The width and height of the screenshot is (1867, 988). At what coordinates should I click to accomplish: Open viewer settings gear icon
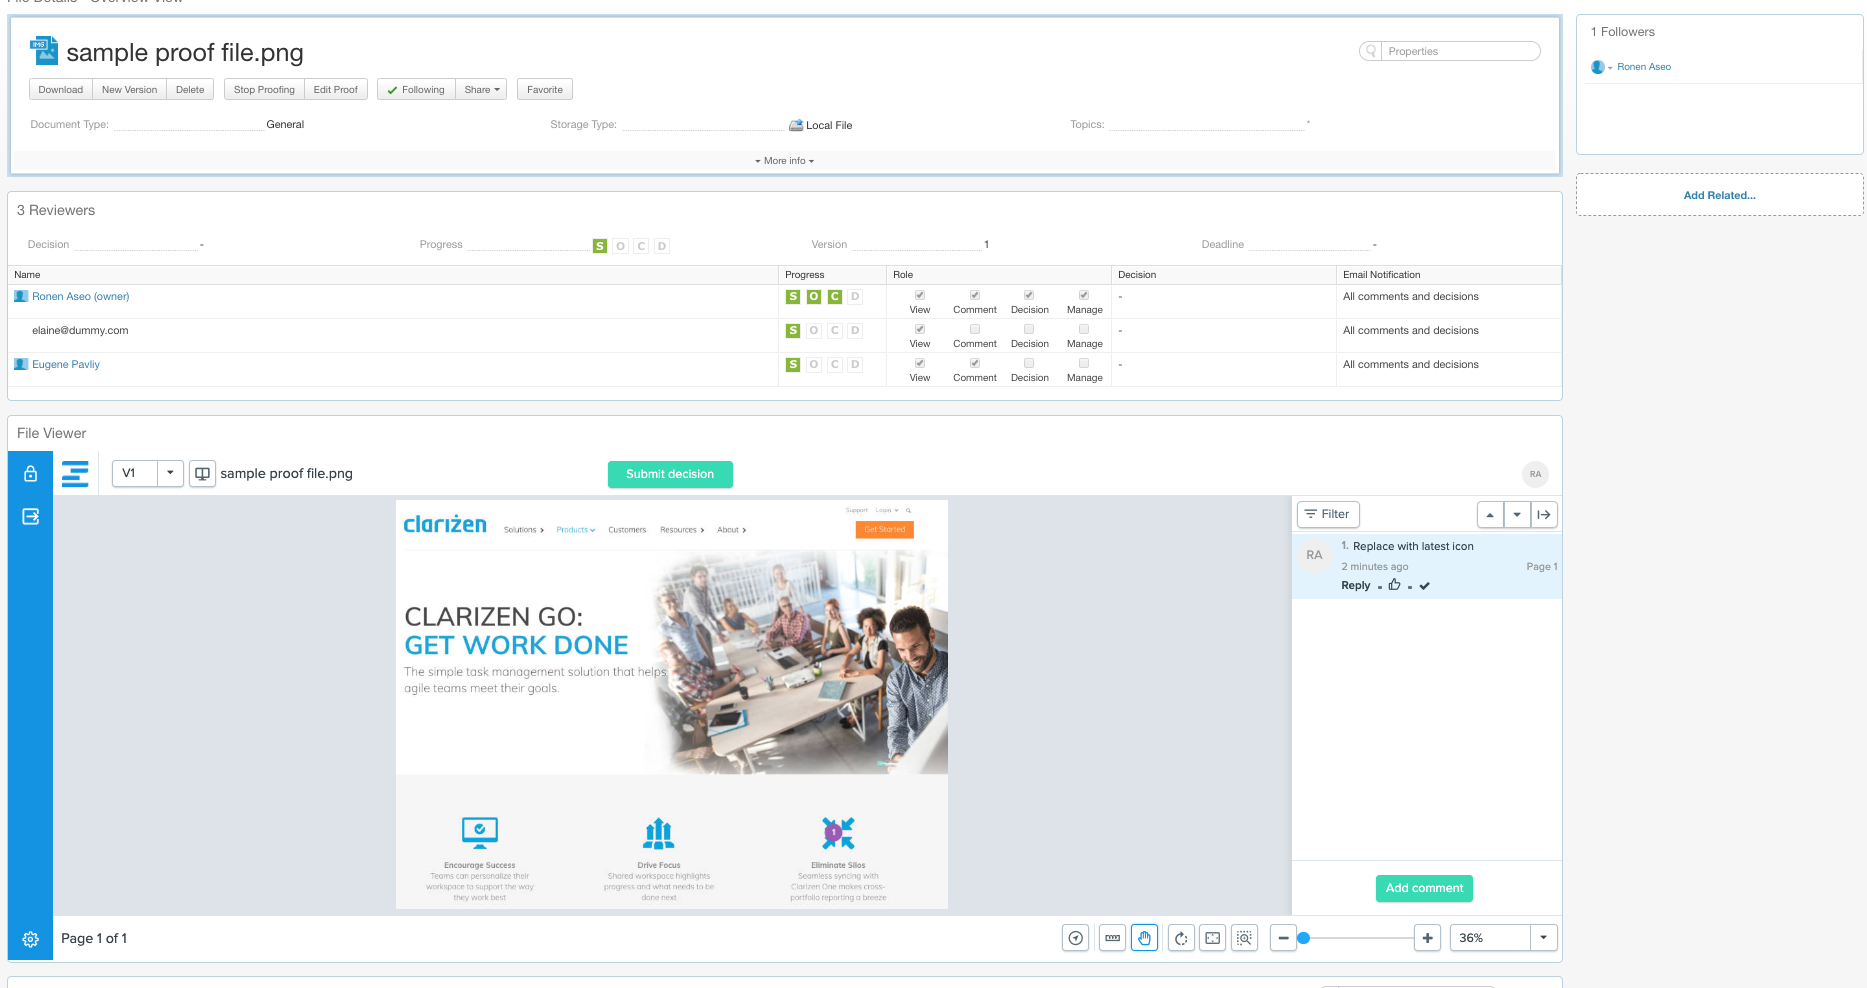click(x=31, y=939)
